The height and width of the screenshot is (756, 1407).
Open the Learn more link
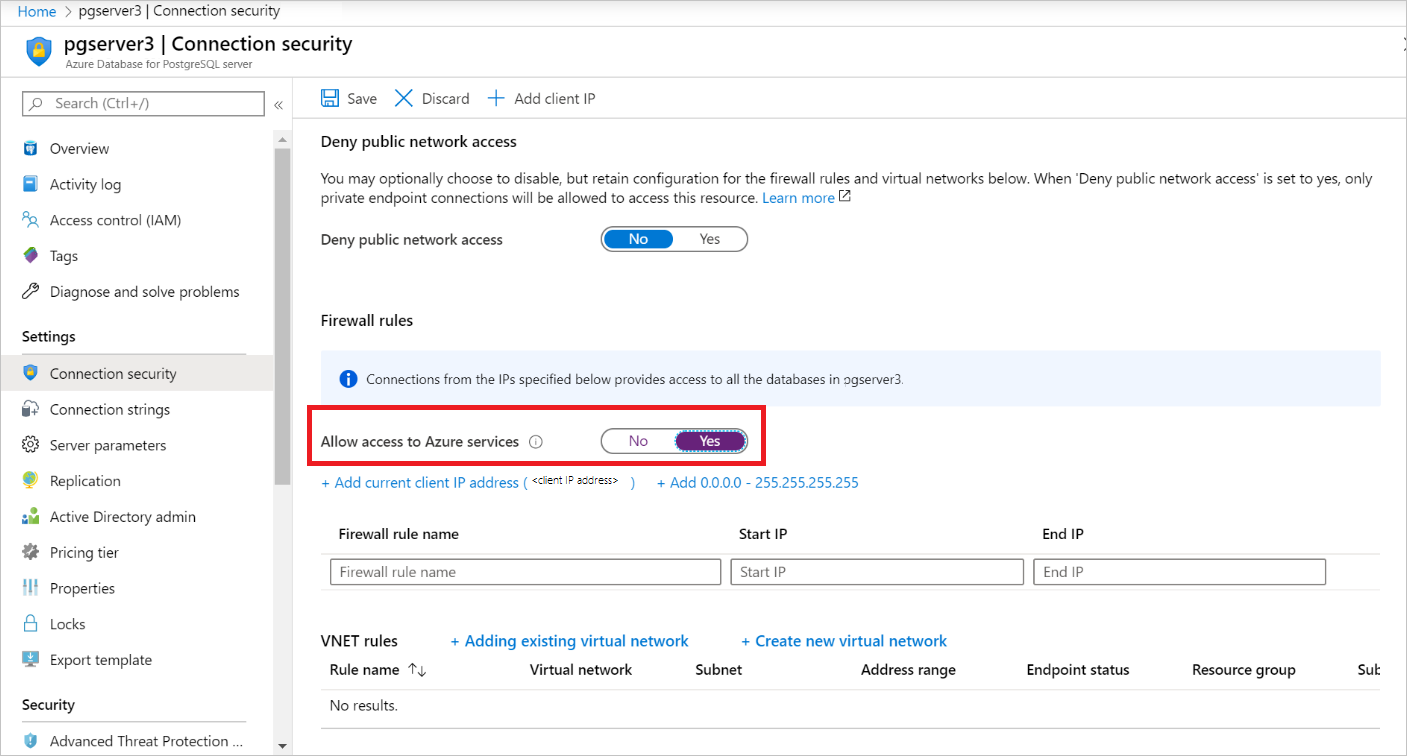point(798,198)
